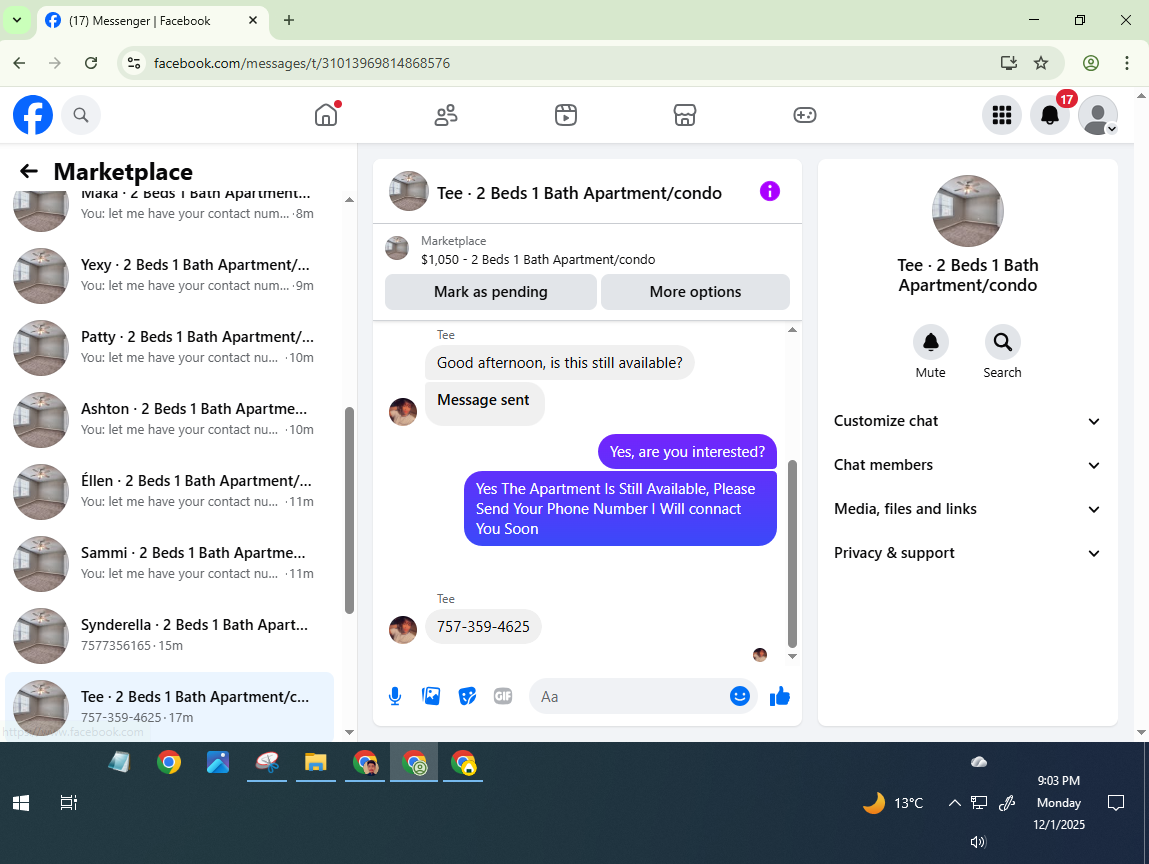Click the conversation list scrollbar thumb
Image resolution: width=1149 pixels, height=864 pixels.
pos(350,510)
